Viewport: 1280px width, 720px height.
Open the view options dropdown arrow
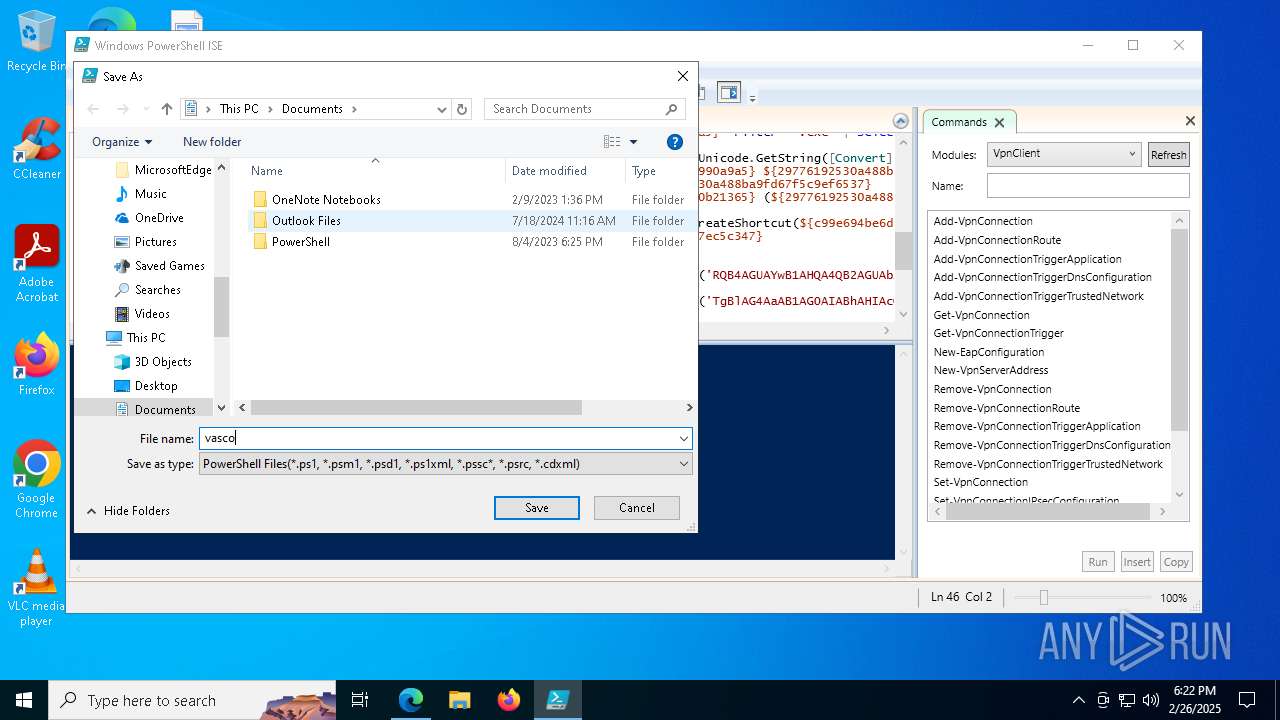click(633, 142)
